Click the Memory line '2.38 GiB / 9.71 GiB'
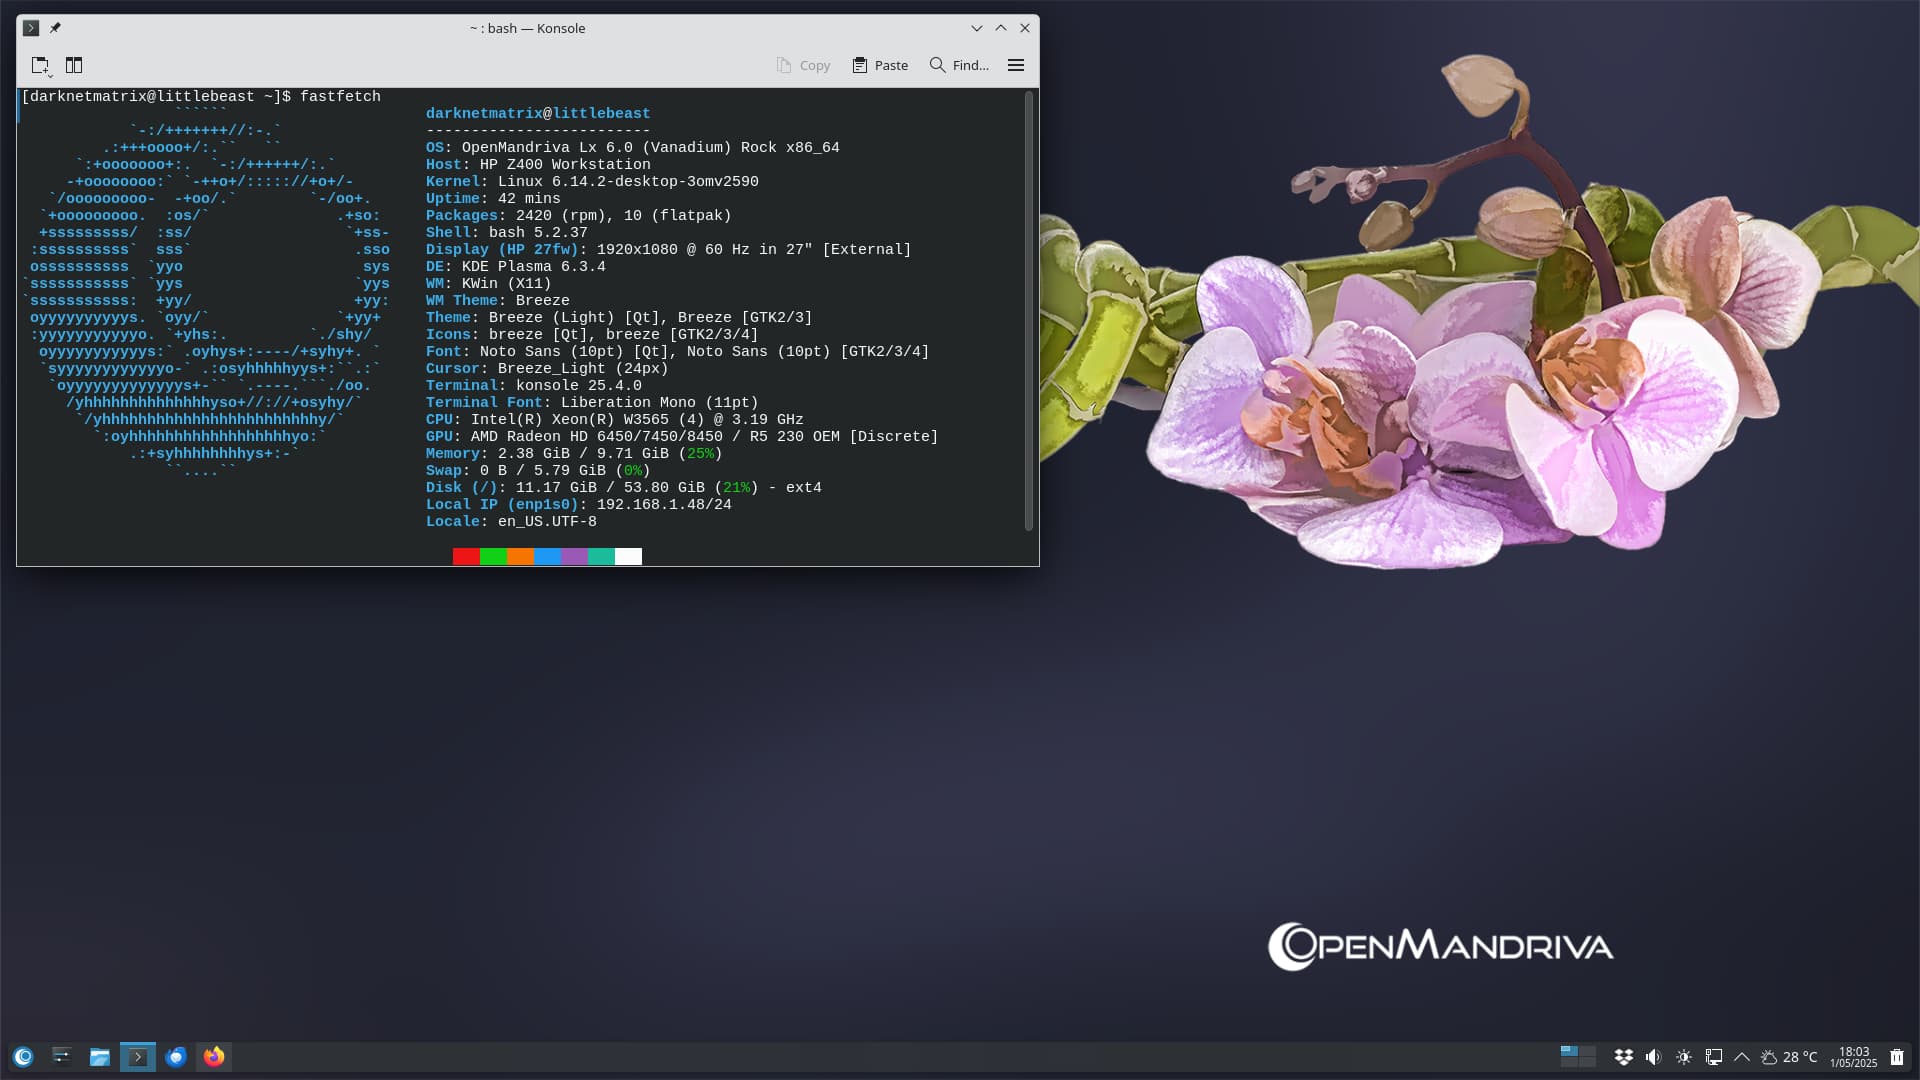Screen dimensions: 1920x1080 (x=573, y=454)
